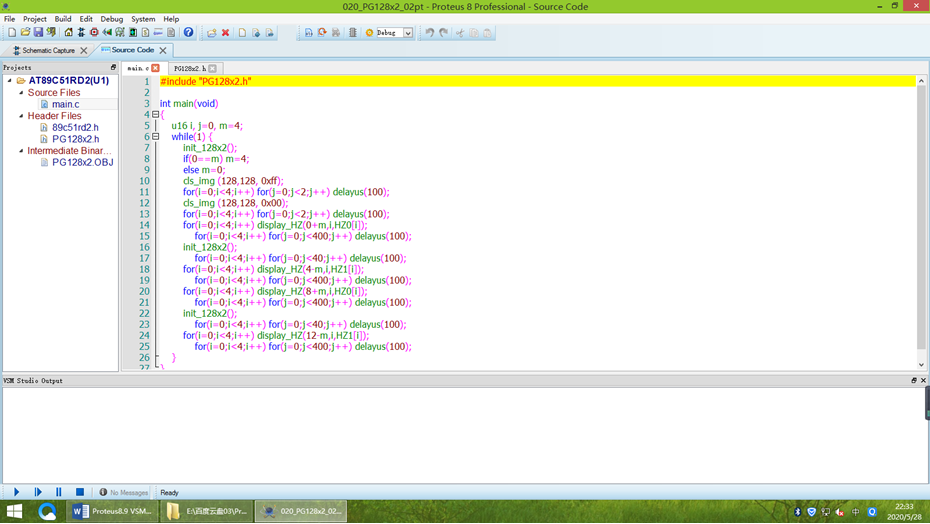
Task: Save the project using the floppy disk icon
Action: point(38,33)
